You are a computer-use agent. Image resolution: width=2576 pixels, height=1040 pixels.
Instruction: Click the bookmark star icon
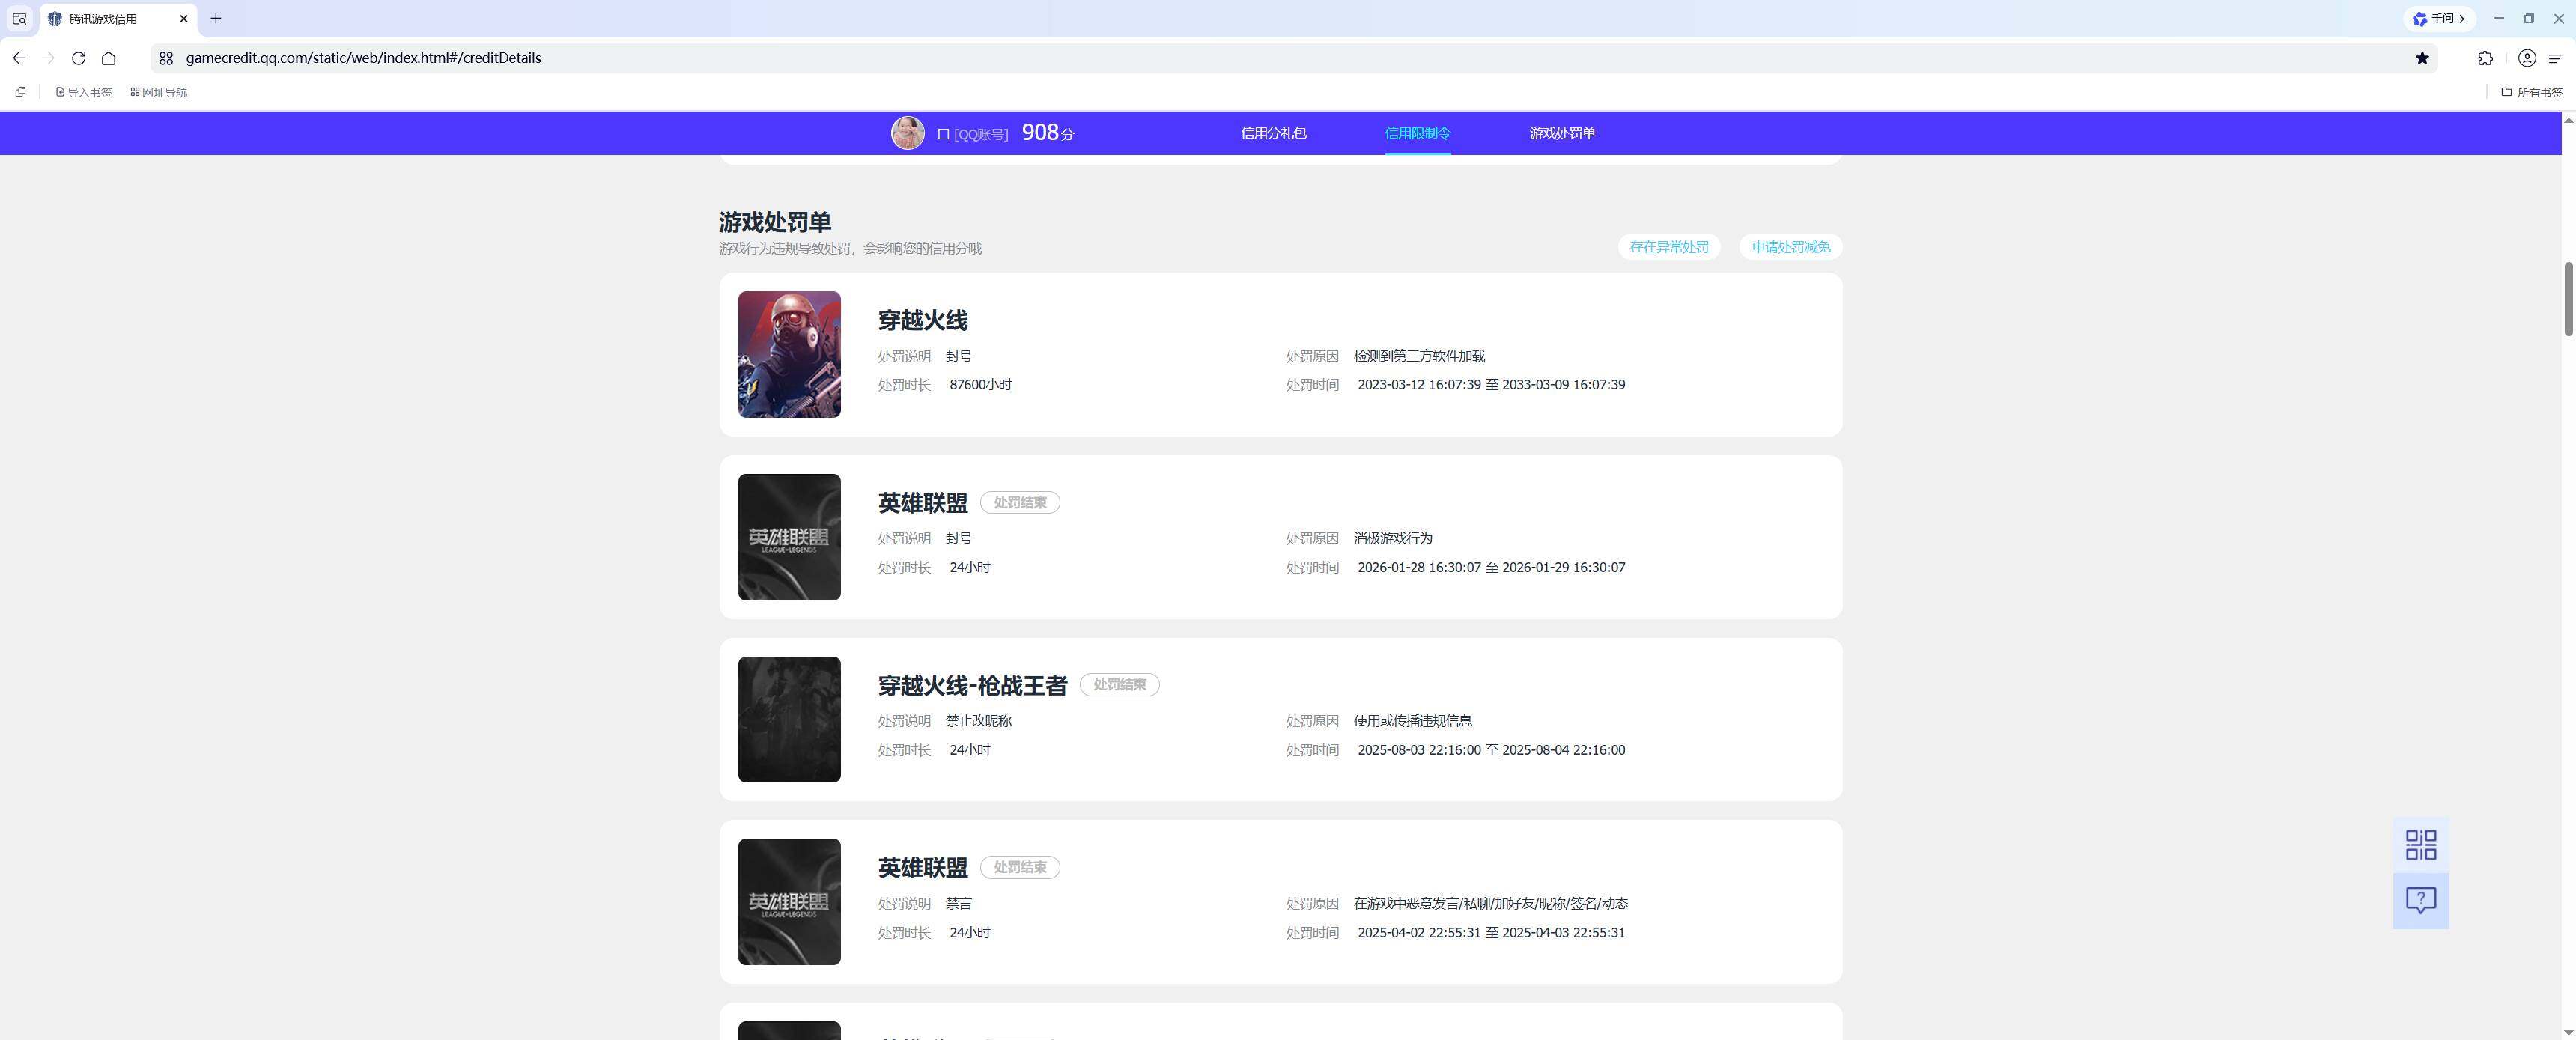tap(2422, 58)
